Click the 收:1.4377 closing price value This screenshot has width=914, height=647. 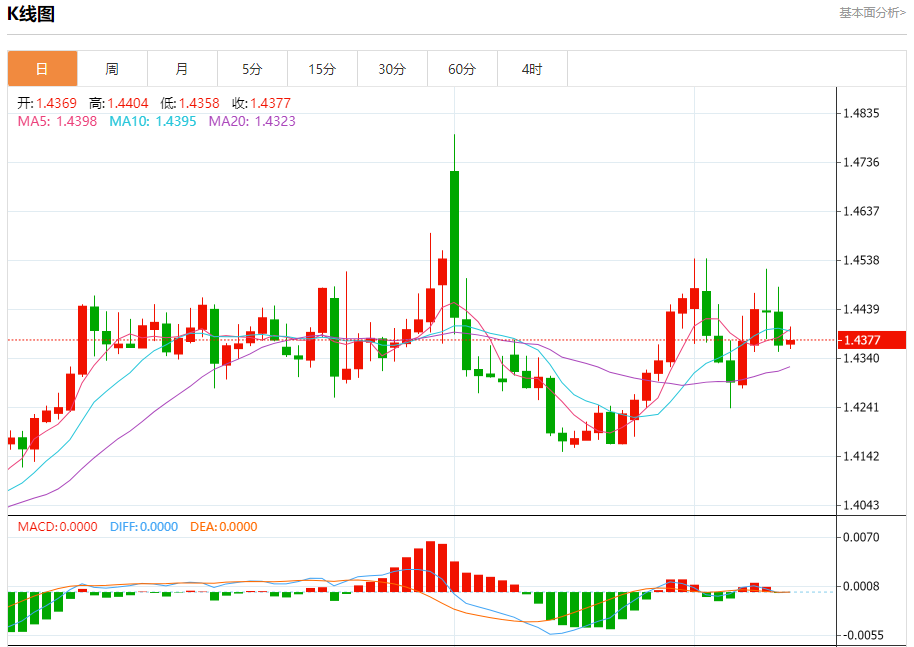[261, 103]
